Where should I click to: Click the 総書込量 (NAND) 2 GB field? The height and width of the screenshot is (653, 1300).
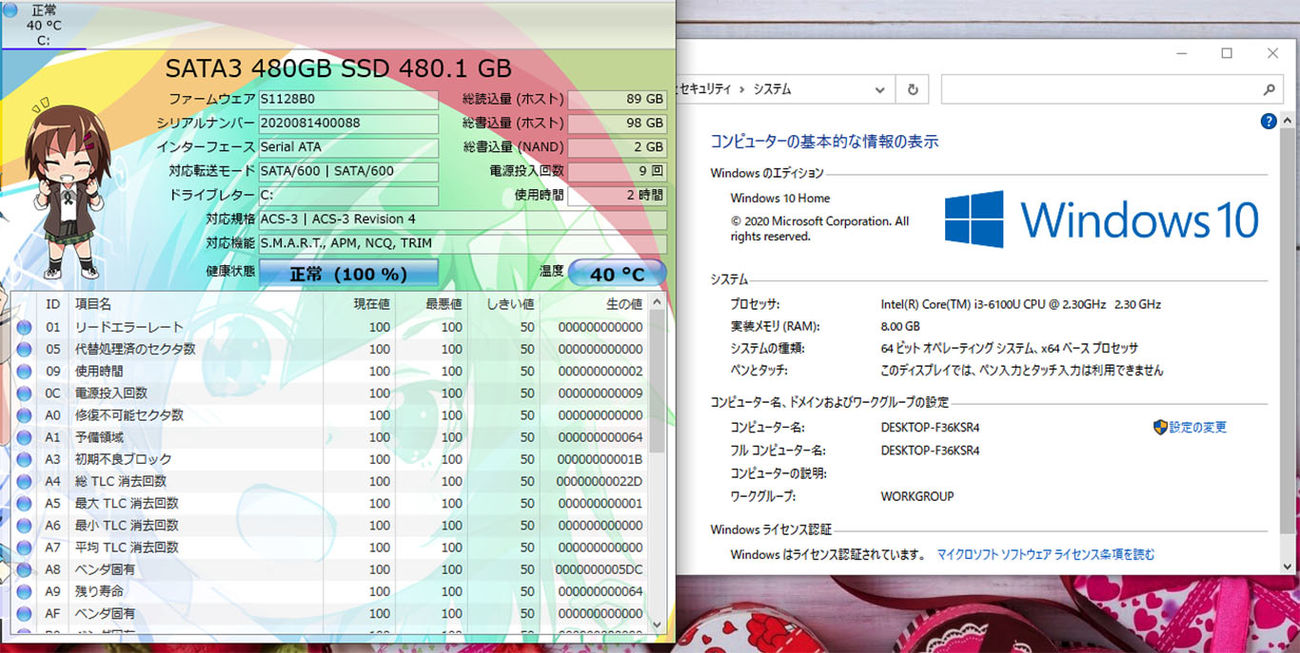point(617,148)
